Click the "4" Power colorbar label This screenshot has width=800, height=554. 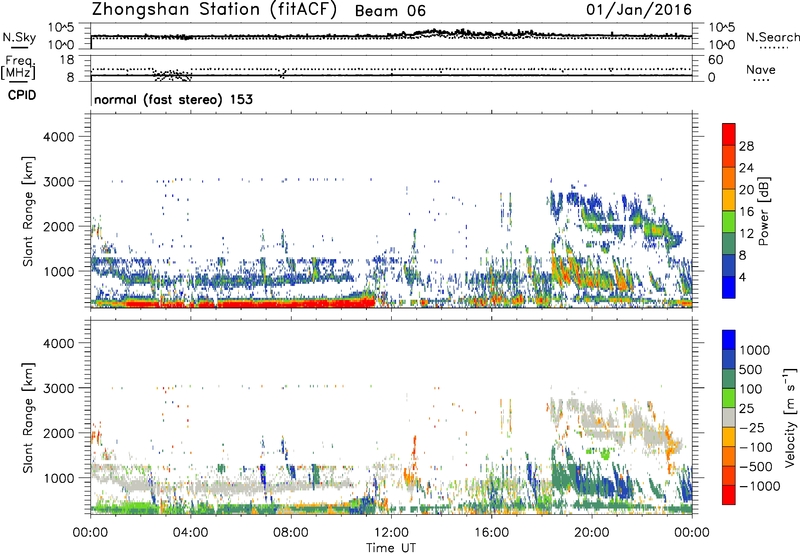pos(743,278)
